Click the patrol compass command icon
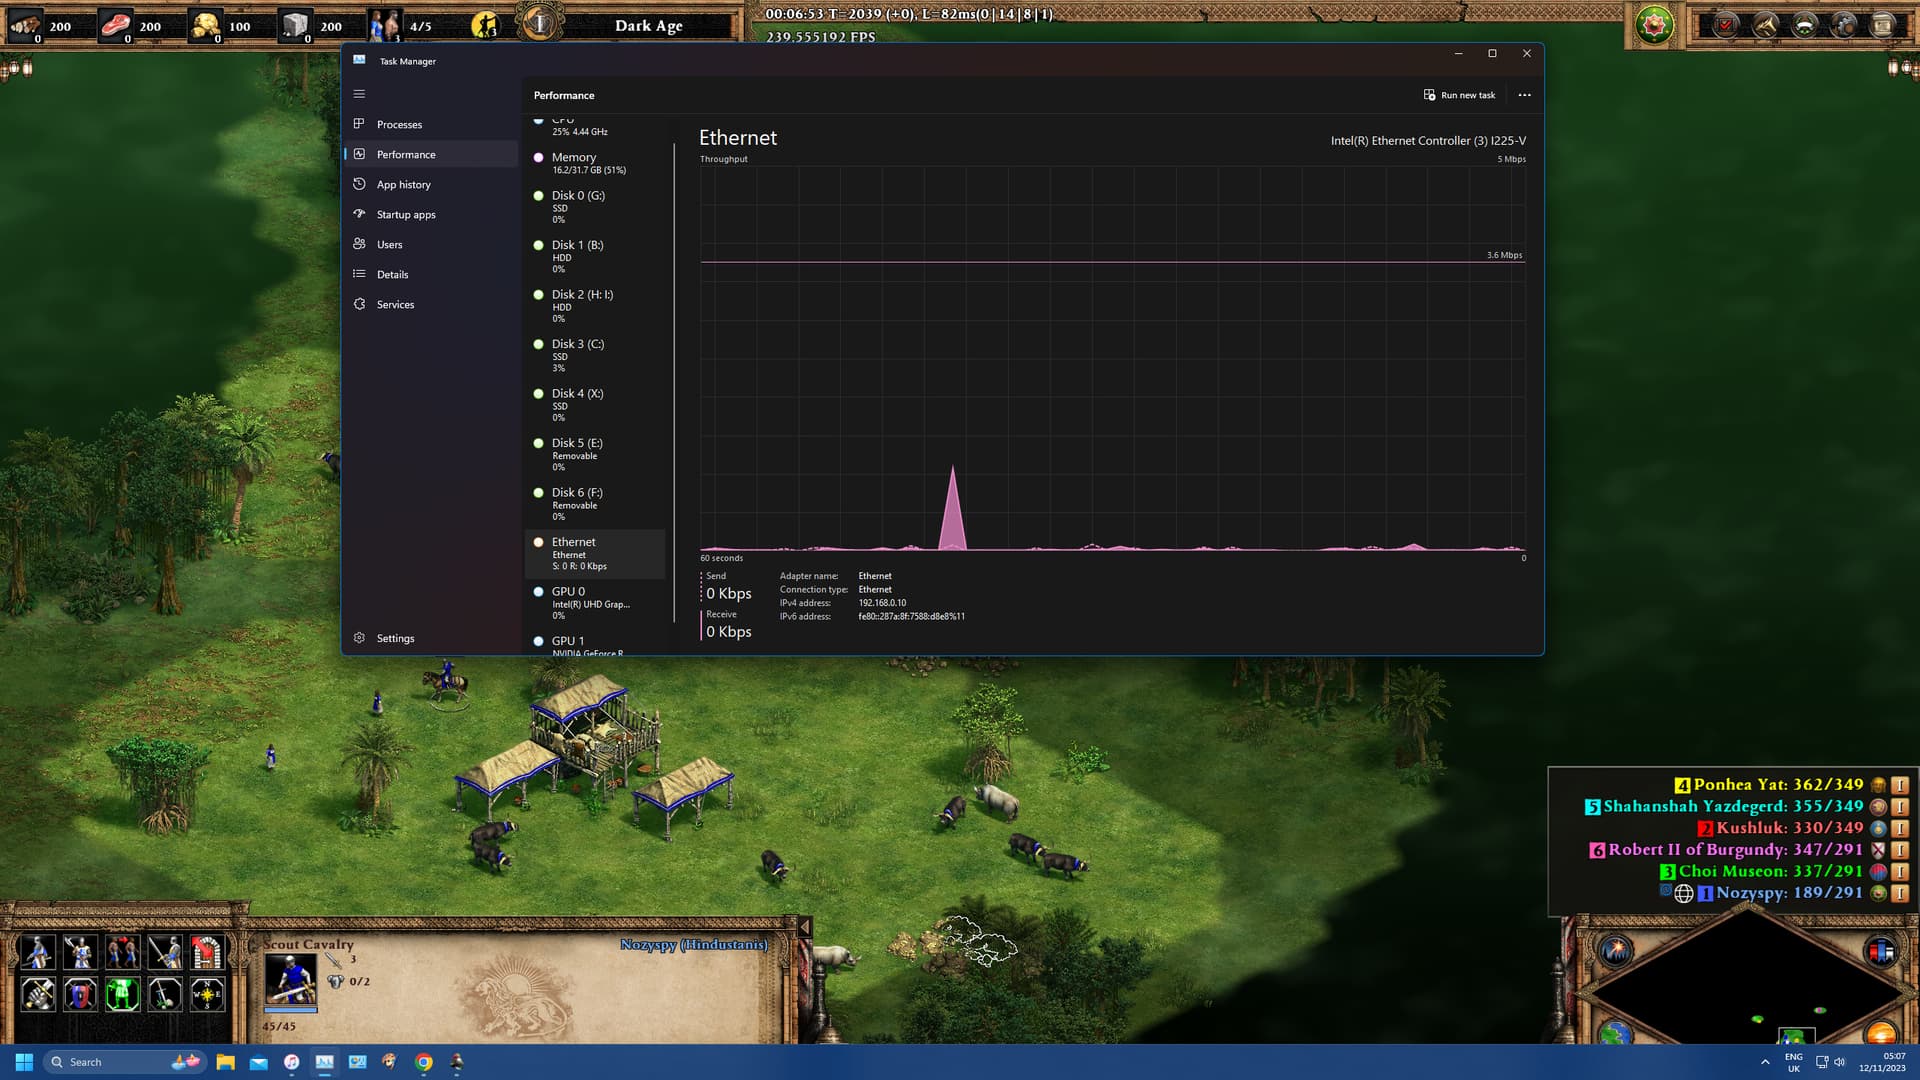Screen dimensions: 1920x1080 click(207, 994)
